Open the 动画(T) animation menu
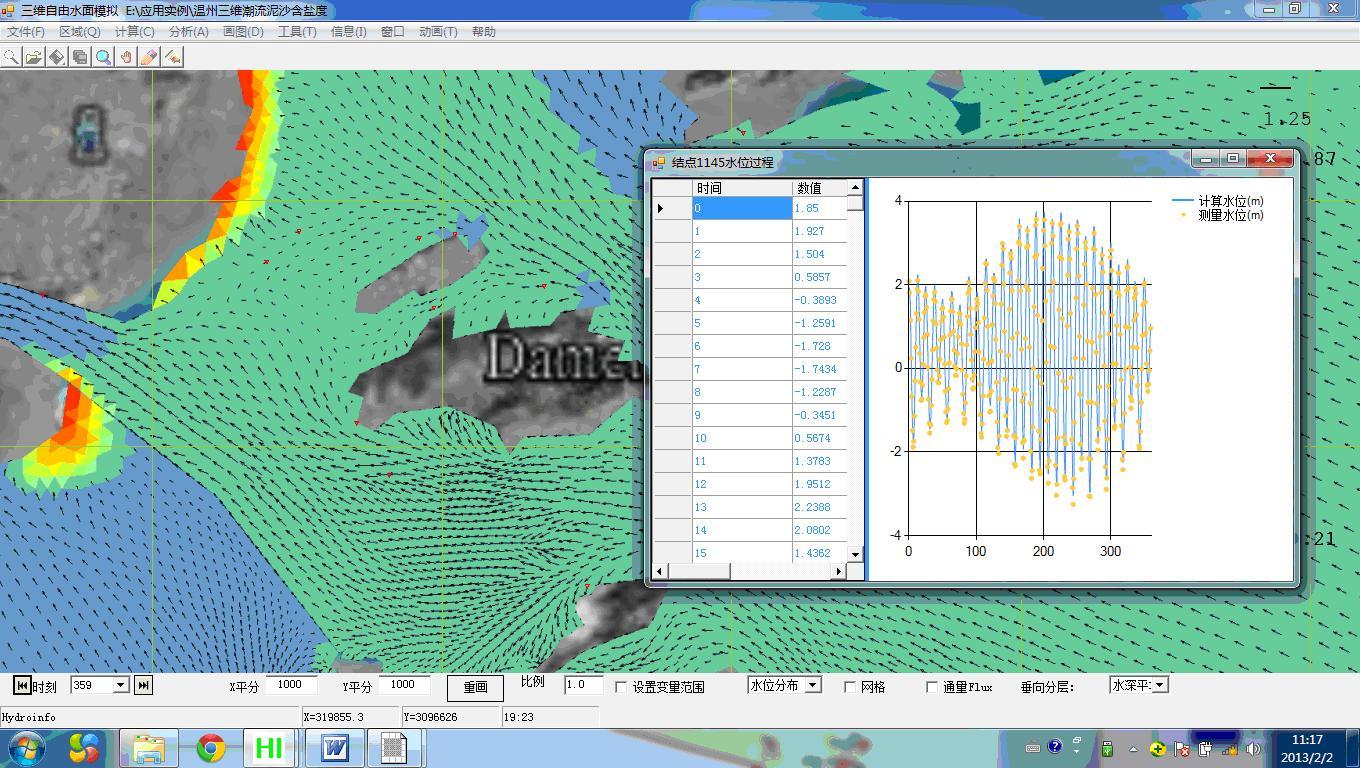The image size is (1360, 768). pos(438,31)
